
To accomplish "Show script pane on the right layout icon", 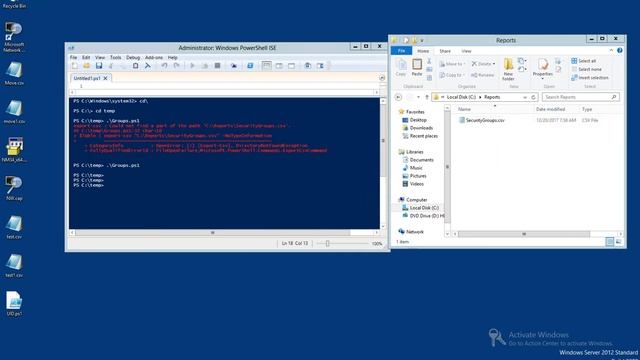I will tap(279, 66).
